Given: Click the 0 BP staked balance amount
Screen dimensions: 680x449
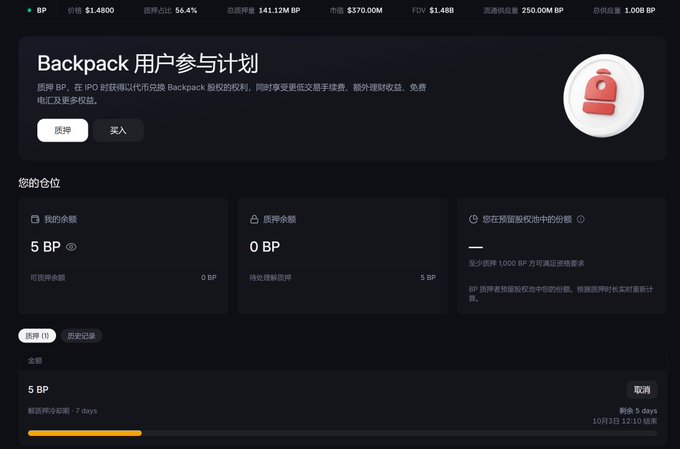Looking at the screenshot, I should pos(265,247).
